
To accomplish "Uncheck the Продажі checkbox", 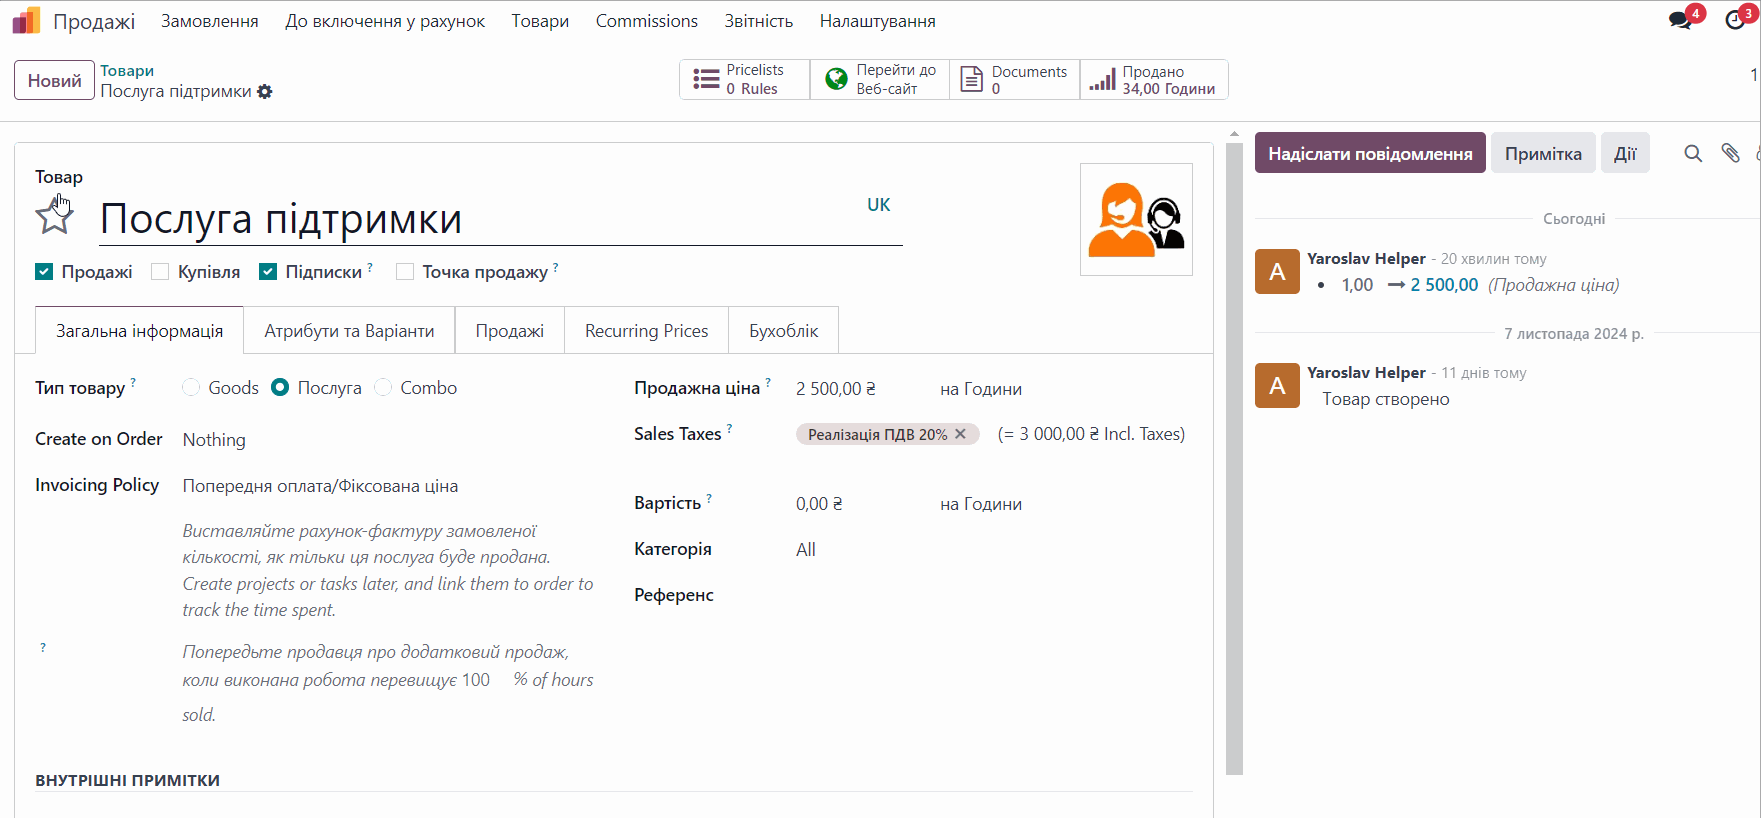I will tap(44, 272).
